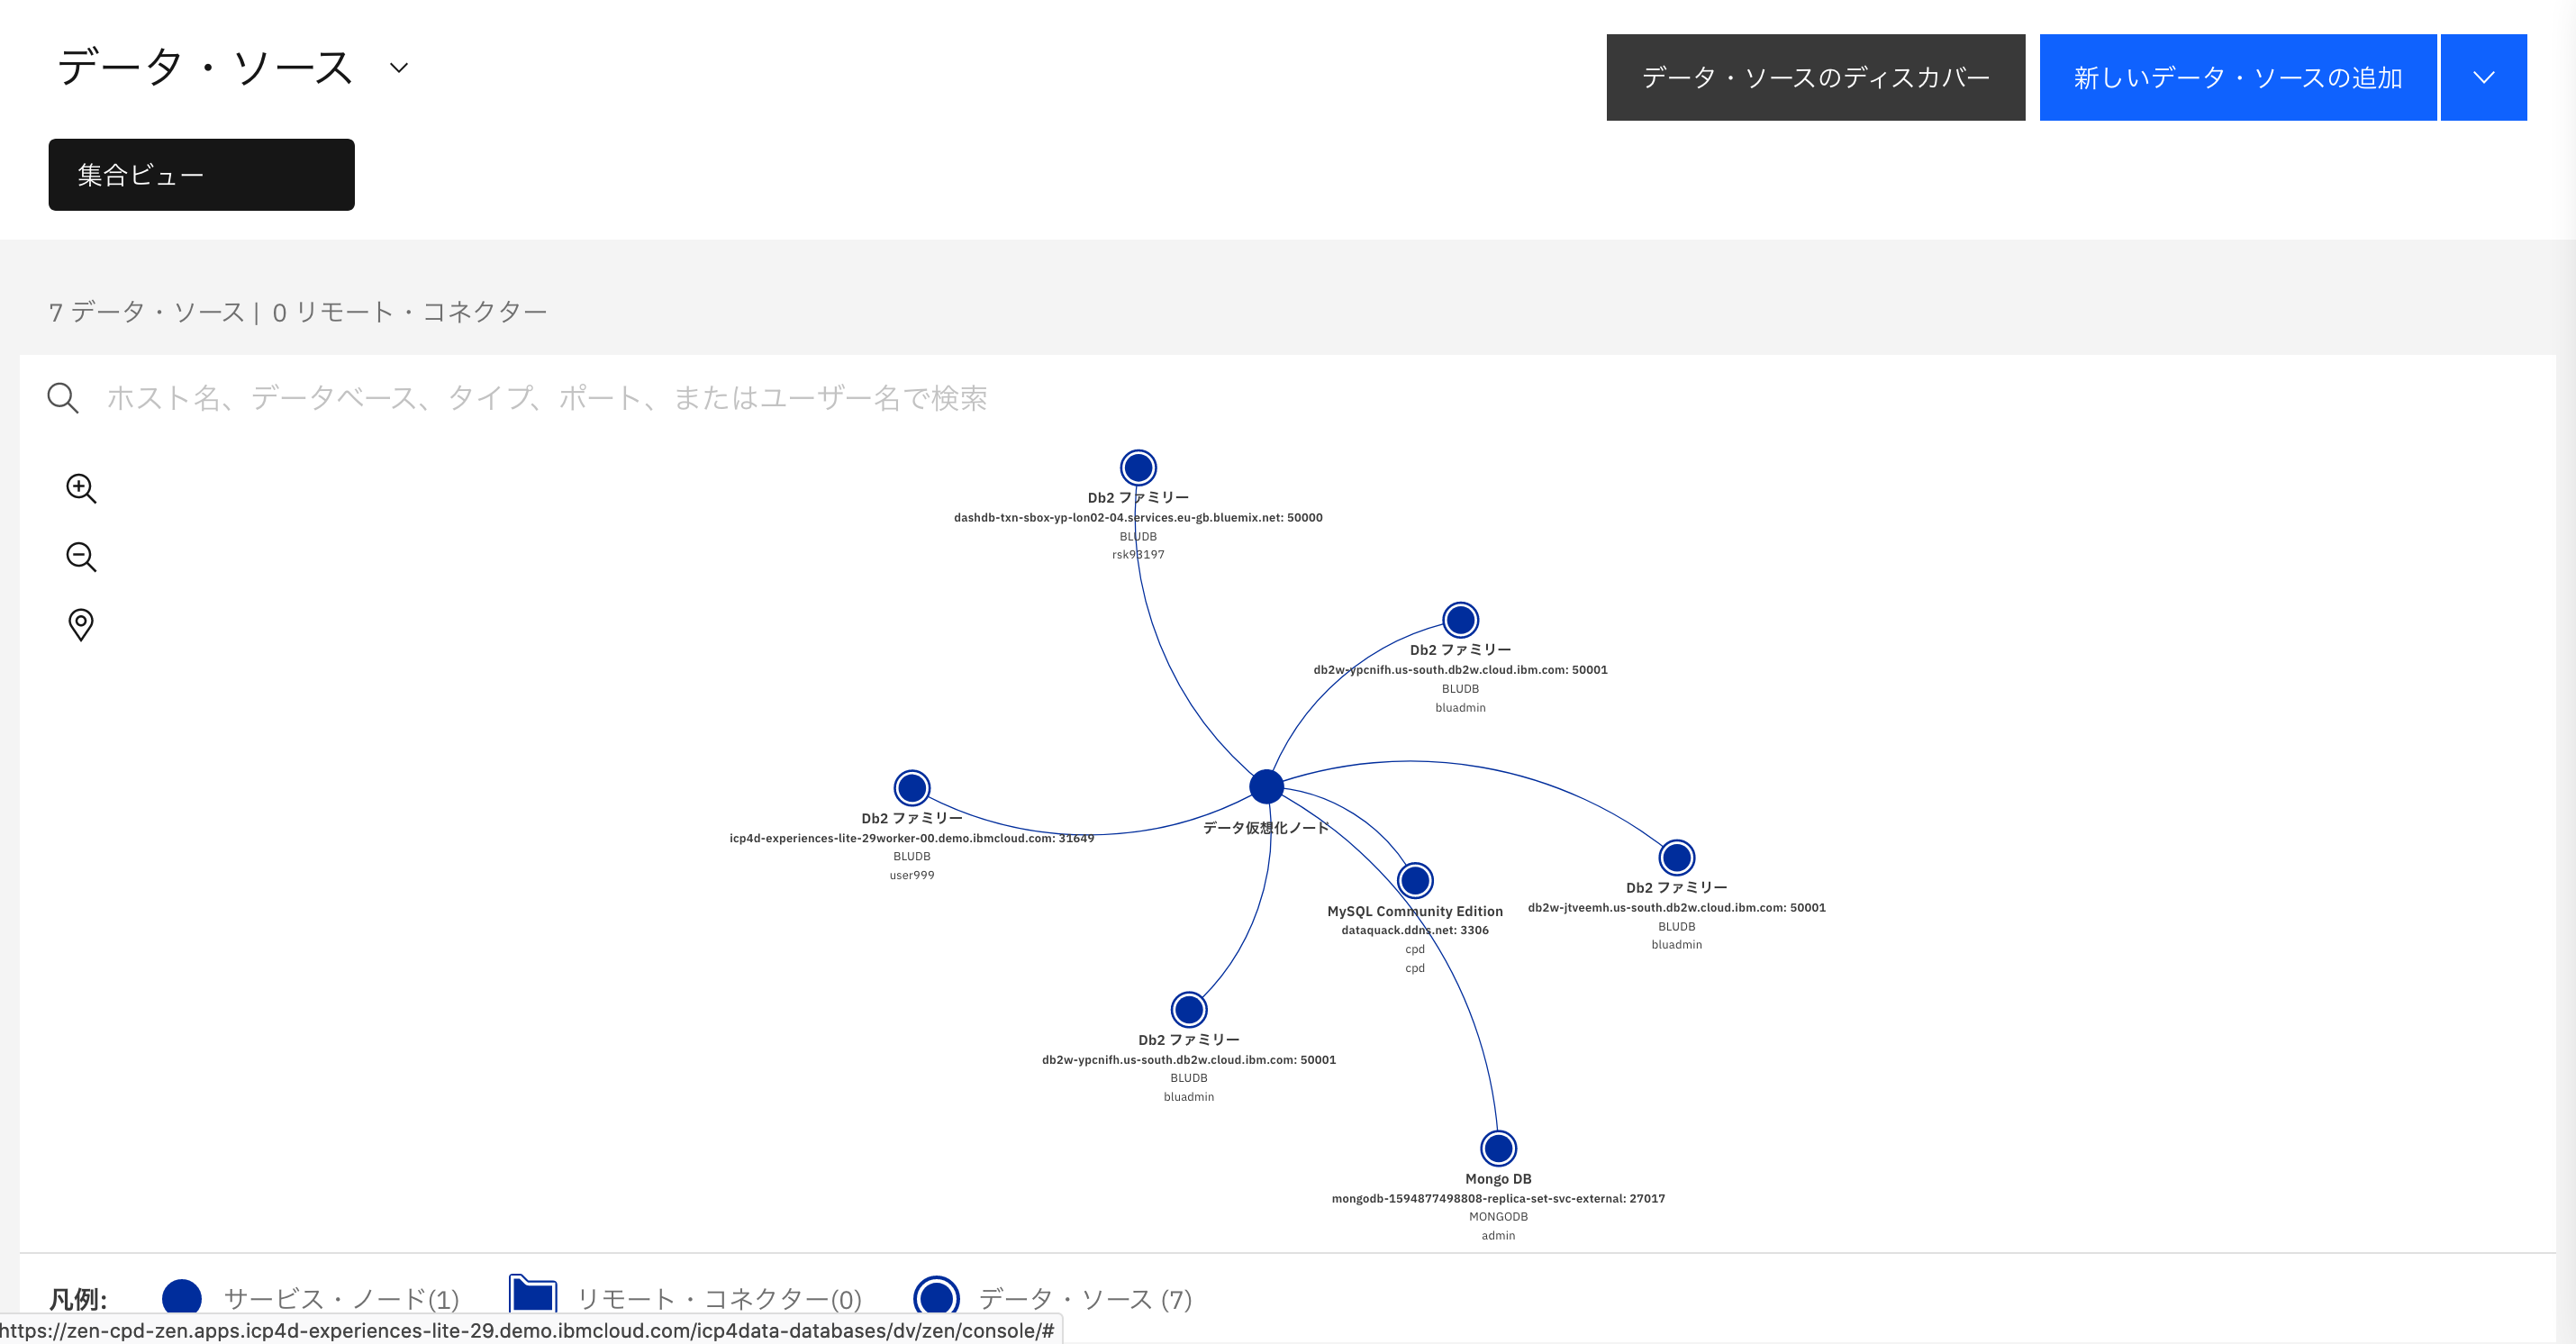Select the bottom db2w-ypcnifh Db2 node
Screen dimensions: 2576x1344
1189,1009
